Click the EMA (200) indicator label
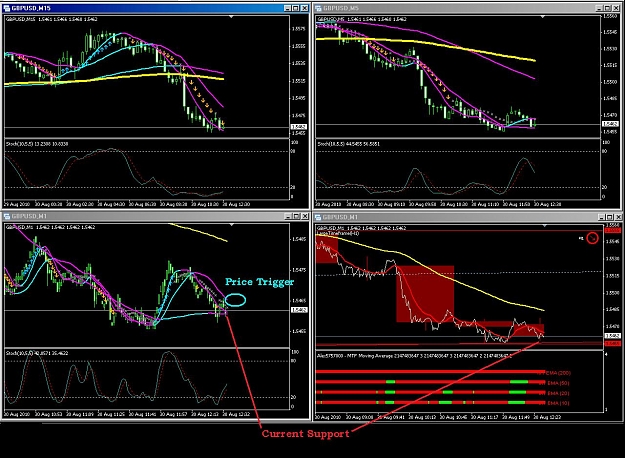Viewport: 625px width, 458px height. [558, 373]
